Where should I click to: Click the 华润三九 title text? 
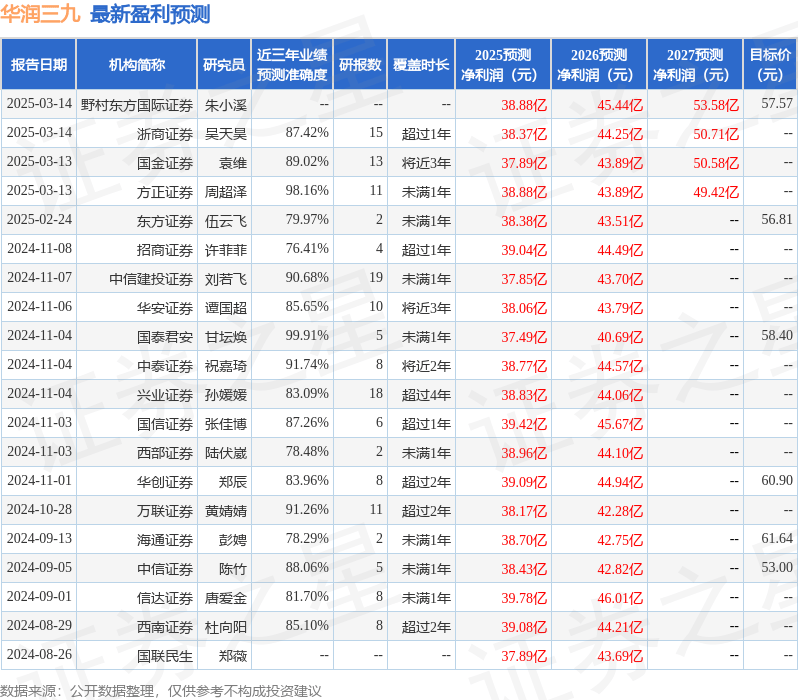[40, 14]
